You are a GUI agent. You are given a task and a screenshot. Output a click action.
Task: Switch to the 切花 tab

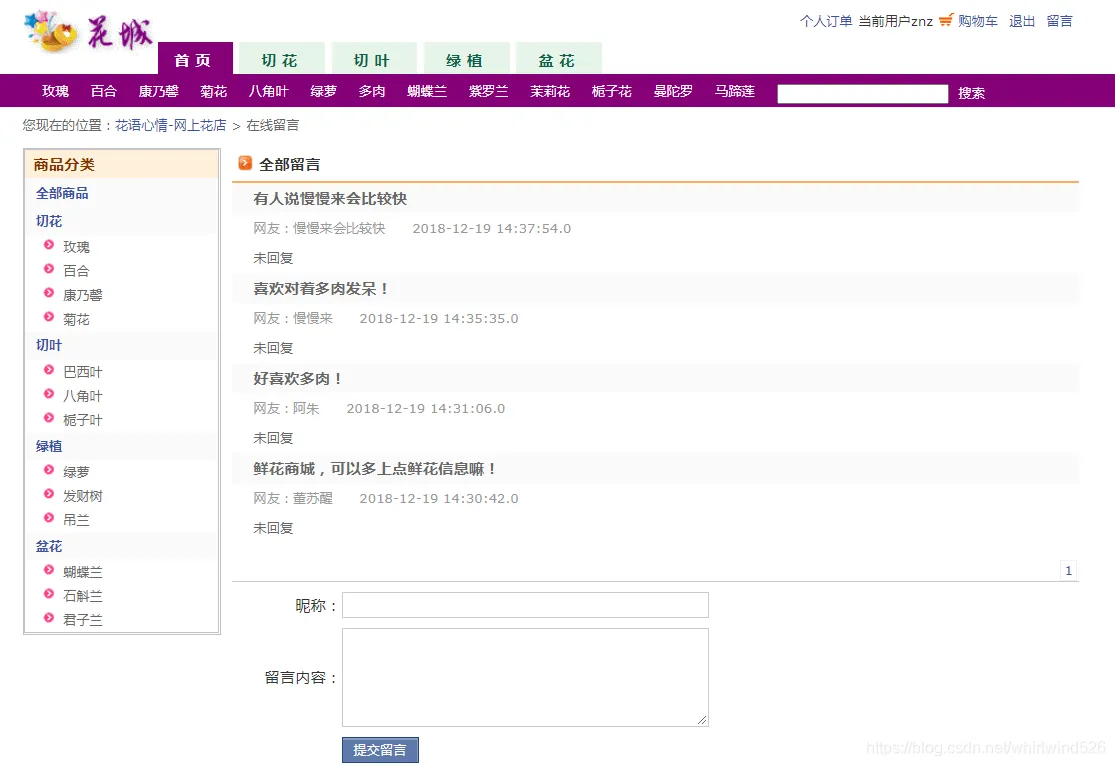[x=282, y=58]
